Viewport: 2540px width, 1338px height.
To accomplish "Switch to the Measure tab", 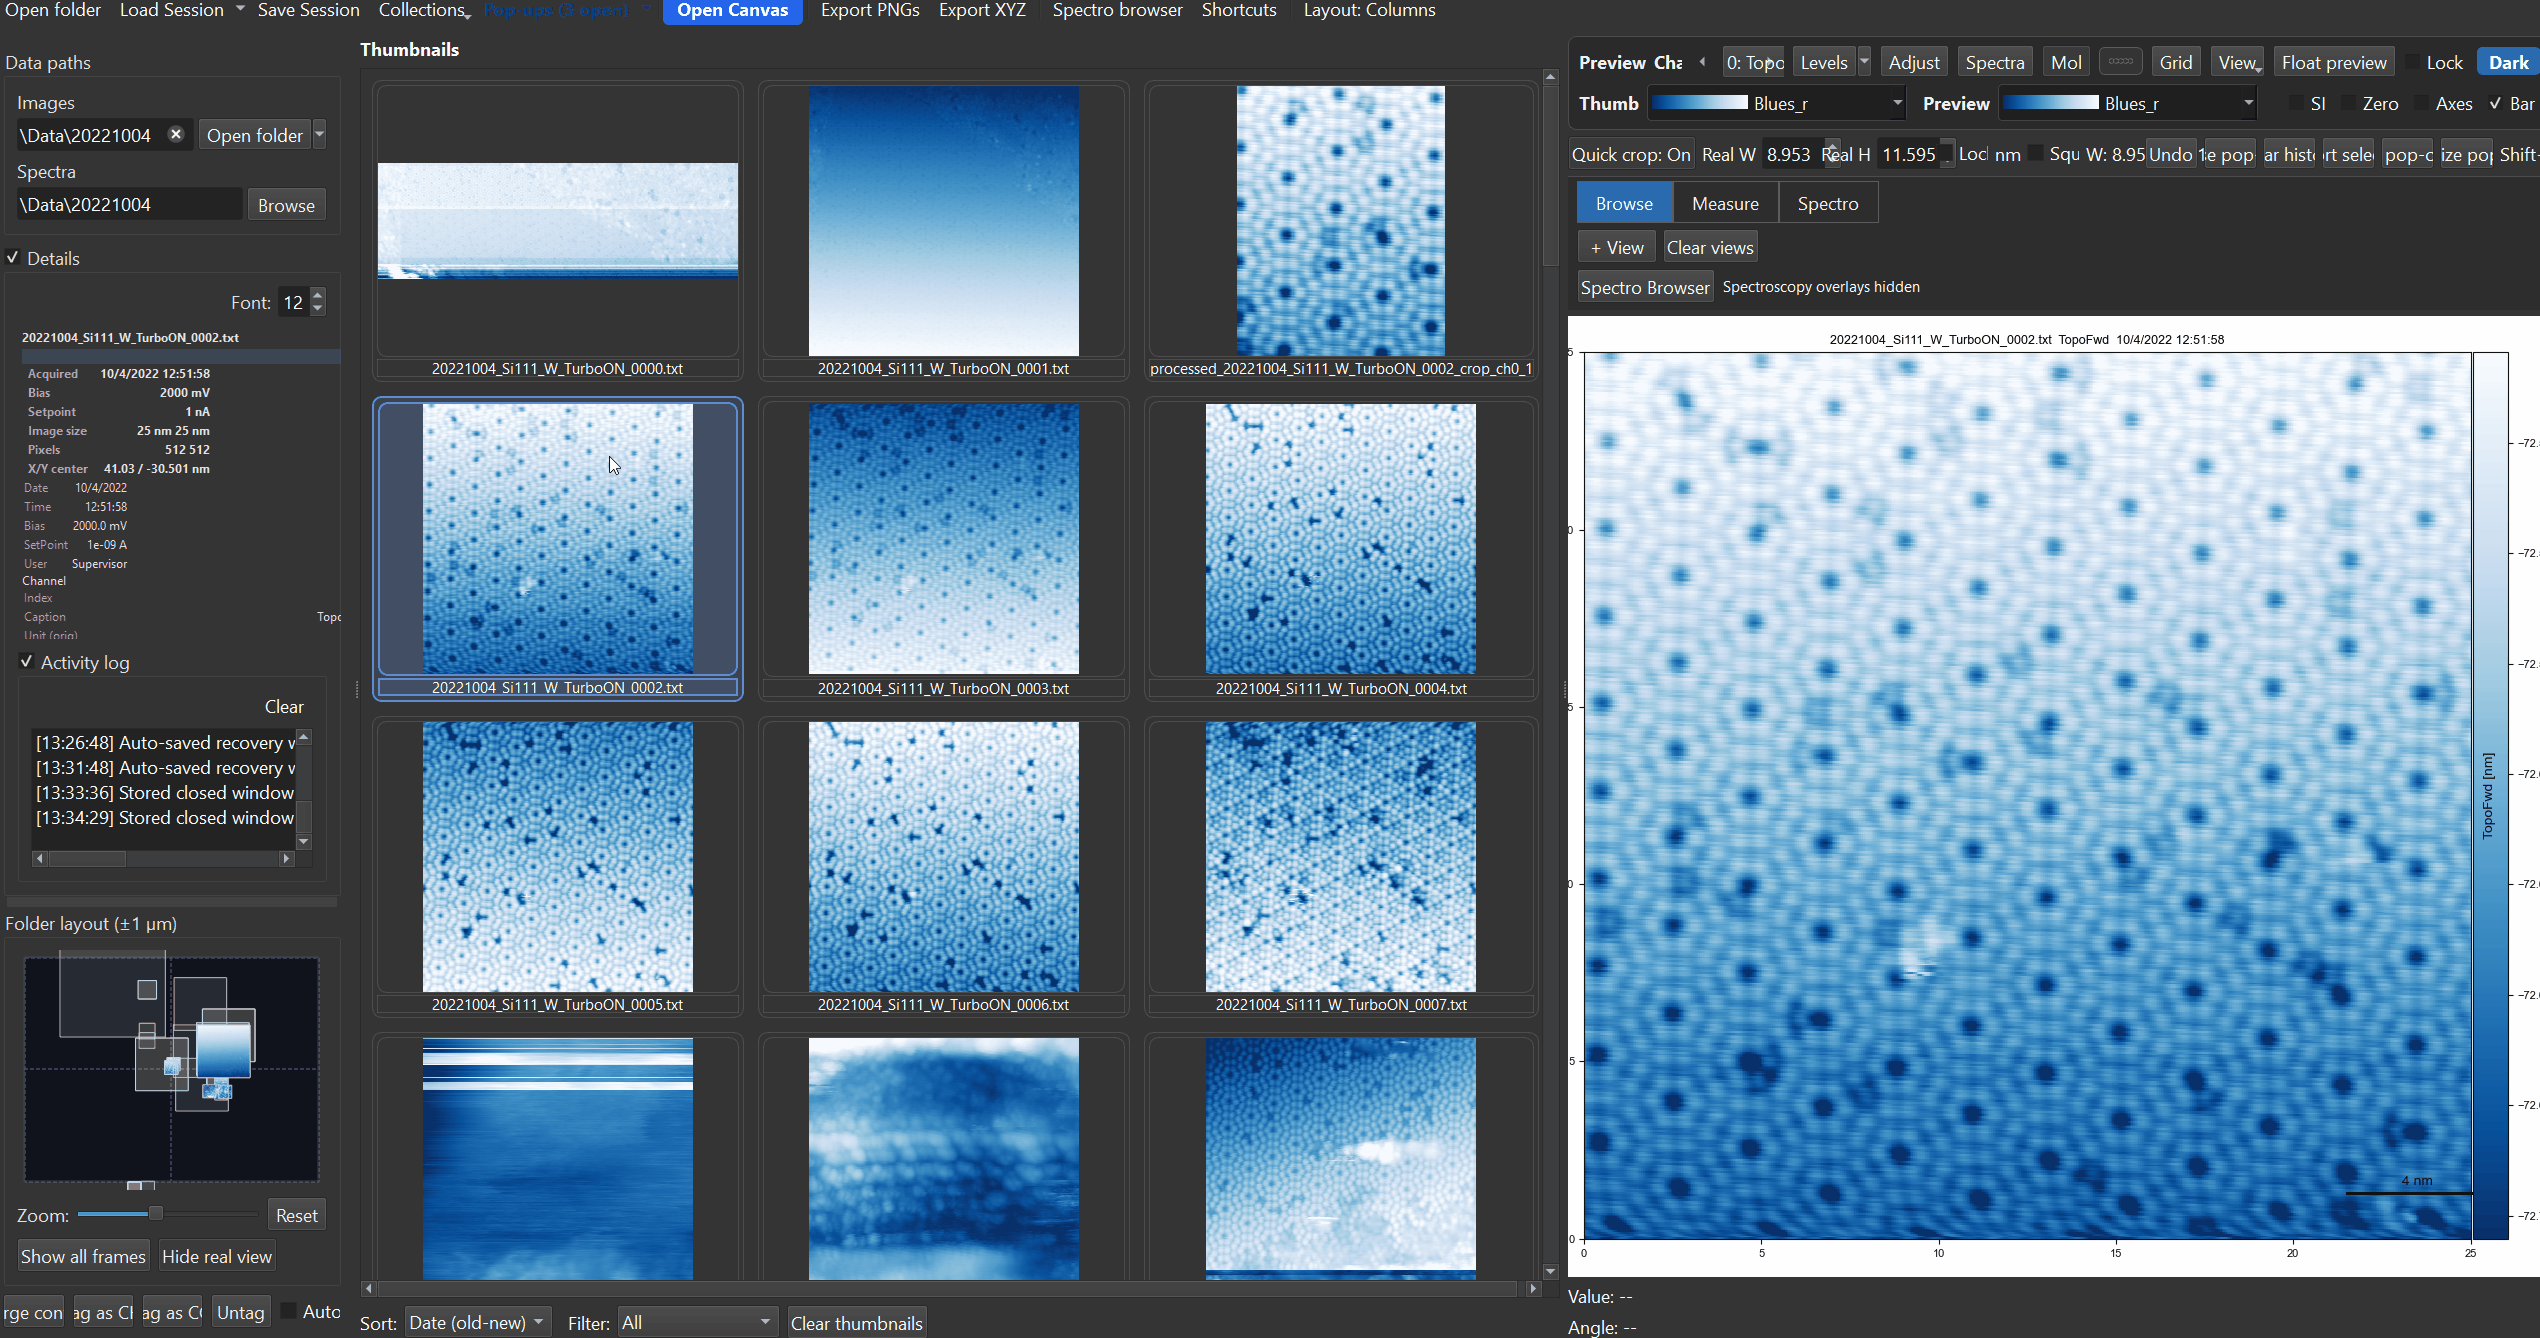I will 1724,202.
